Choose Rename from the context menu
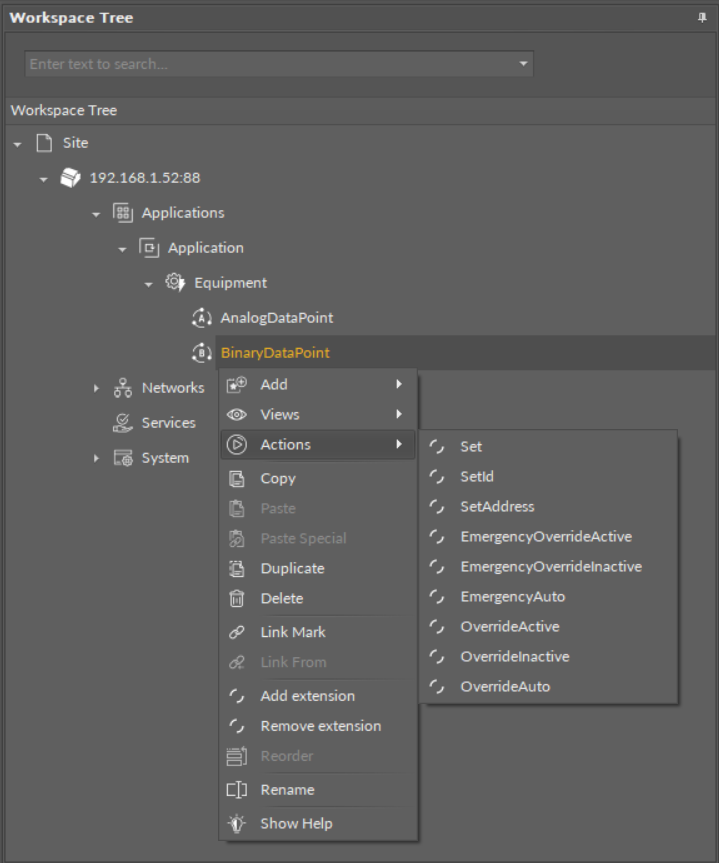The height and width of the screenshot is (863, 719). coord(287,790)
